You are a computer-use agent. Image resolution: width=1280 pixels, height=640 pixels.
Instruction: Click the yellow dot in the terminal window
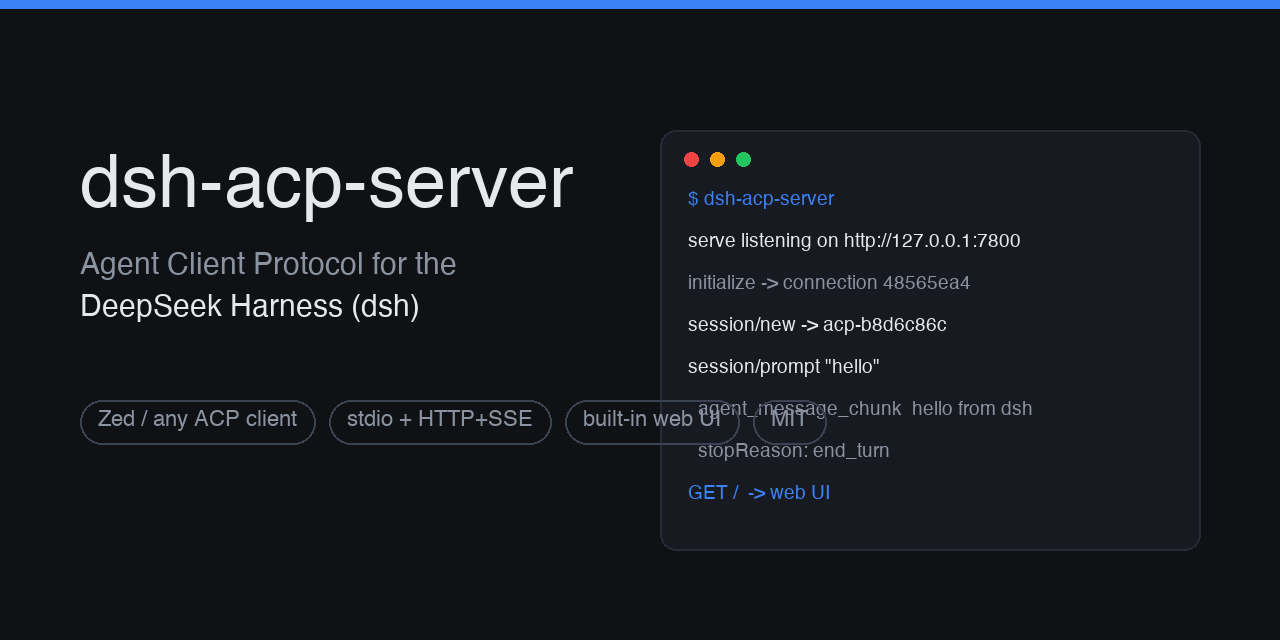tap(717, 160)
